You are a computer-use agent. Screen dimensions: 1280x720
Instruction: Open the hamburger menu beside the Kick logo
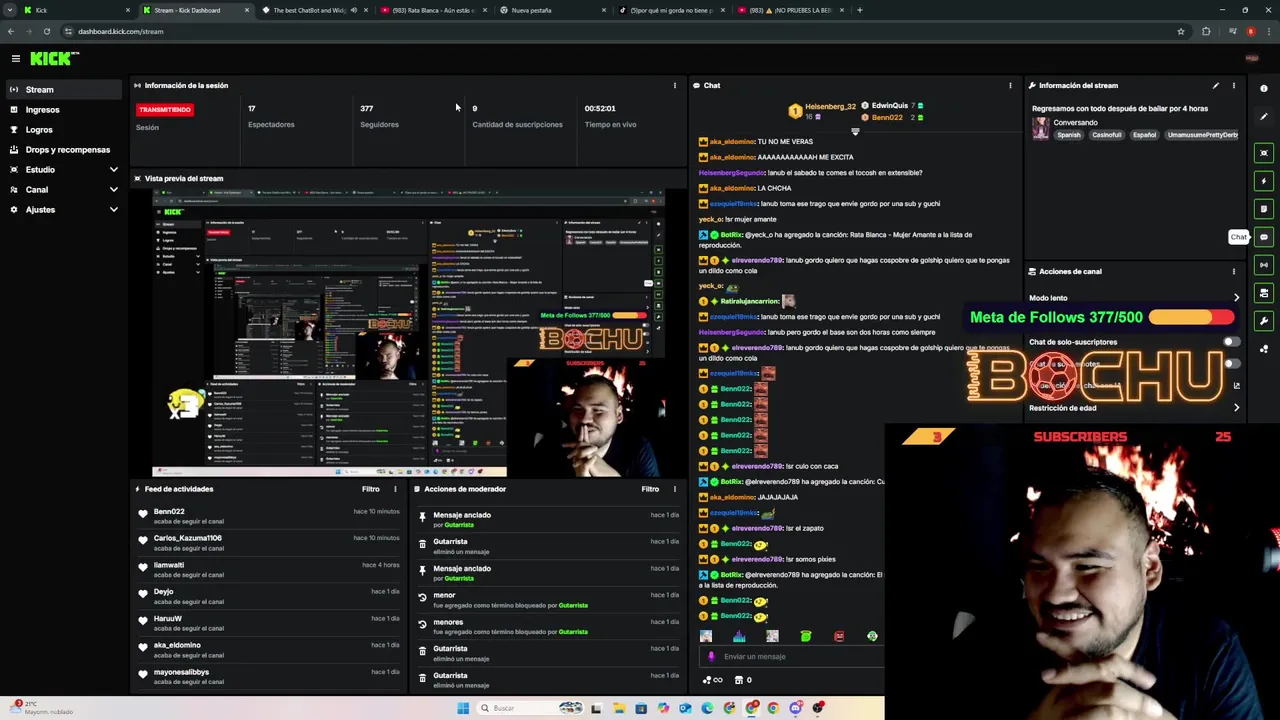(x=16, y=59)
